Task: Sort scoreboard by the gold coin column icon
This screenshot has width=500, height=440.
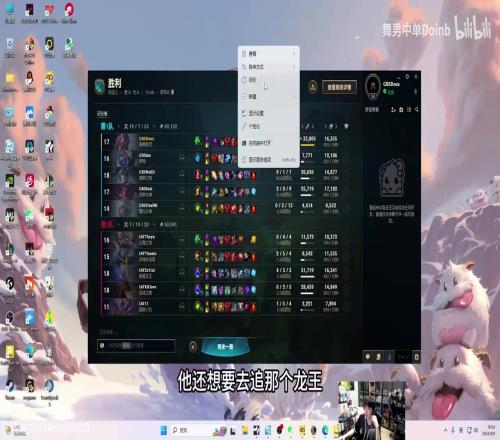Action: (331, 126)
